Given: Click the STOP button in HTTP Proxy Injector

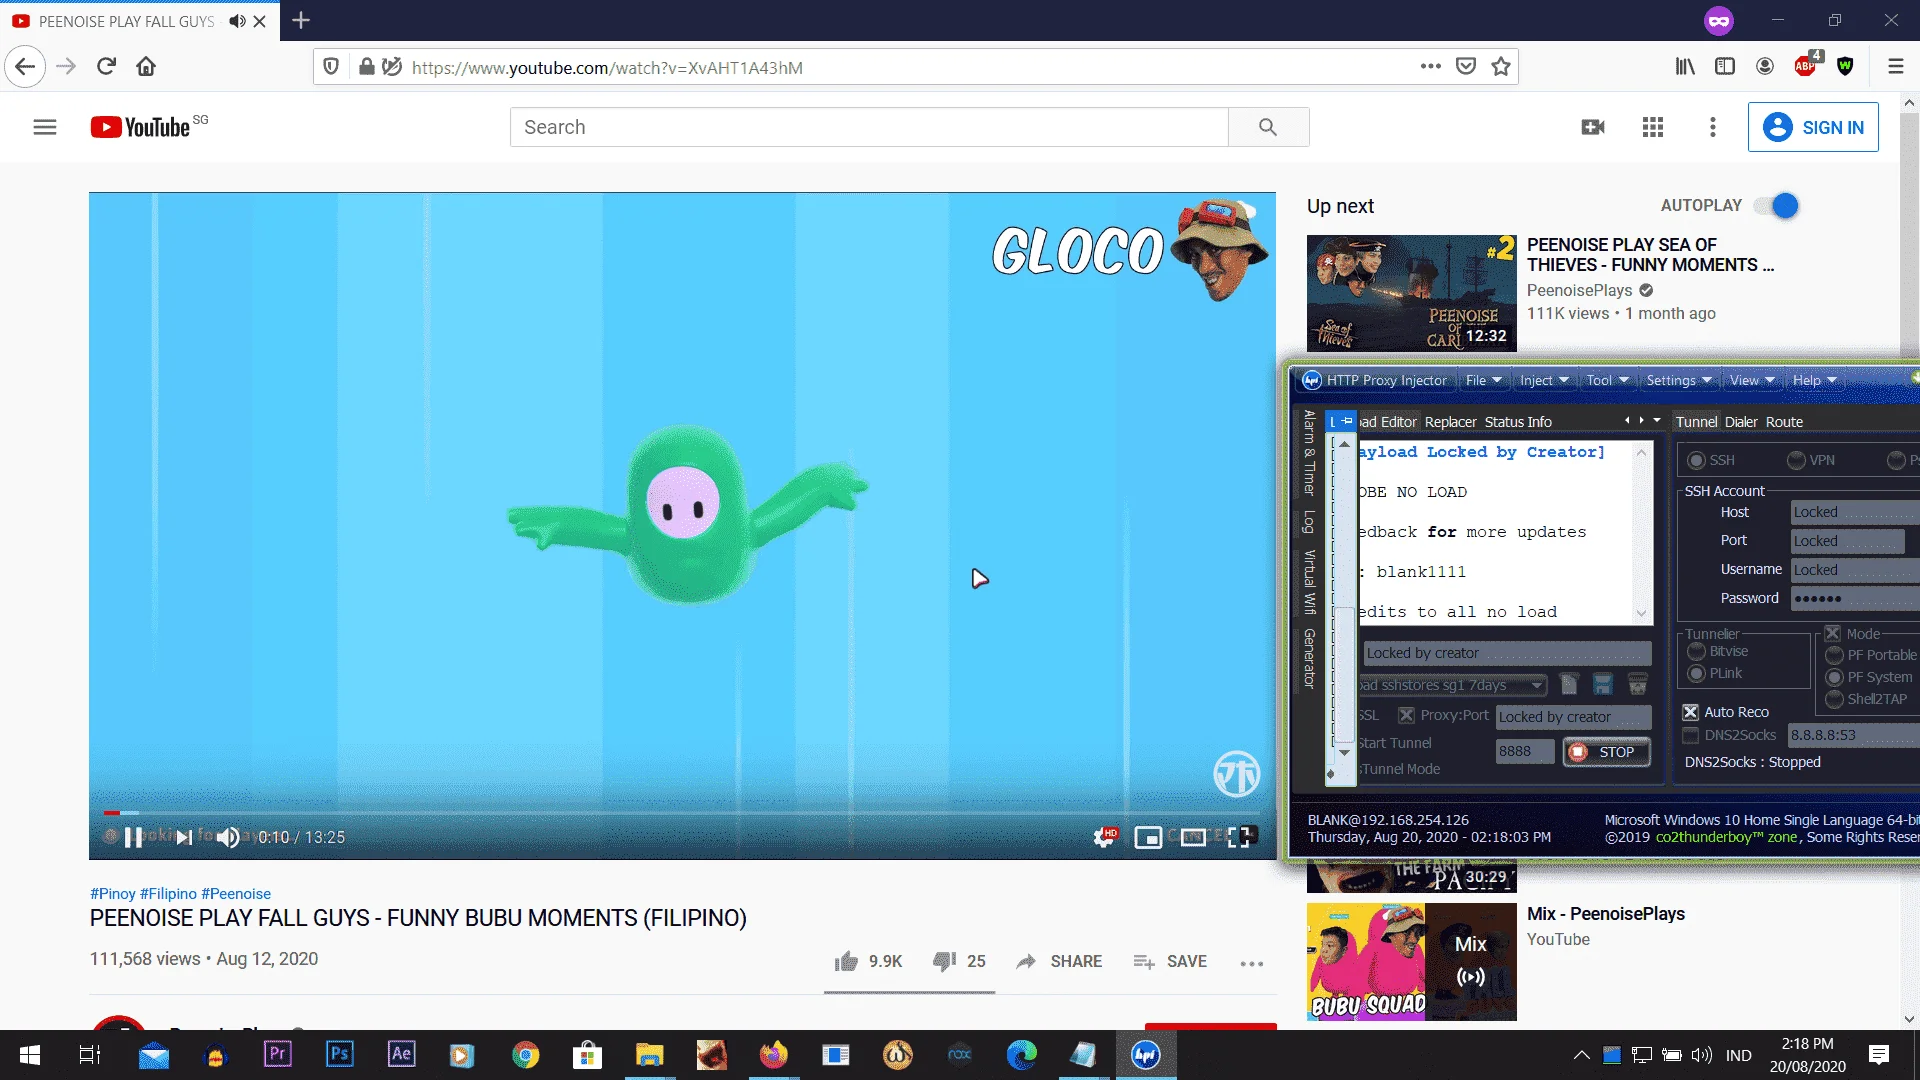Looking at the screenshot, I should click(x=1606, y=752).
